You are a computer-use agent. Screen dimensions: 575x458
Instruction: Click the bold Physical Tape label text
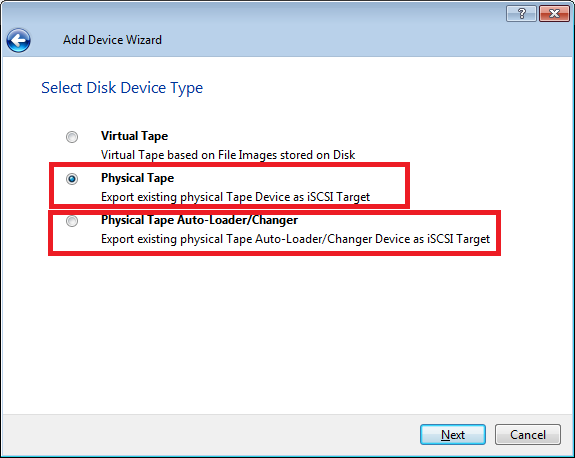click(138, 178)
